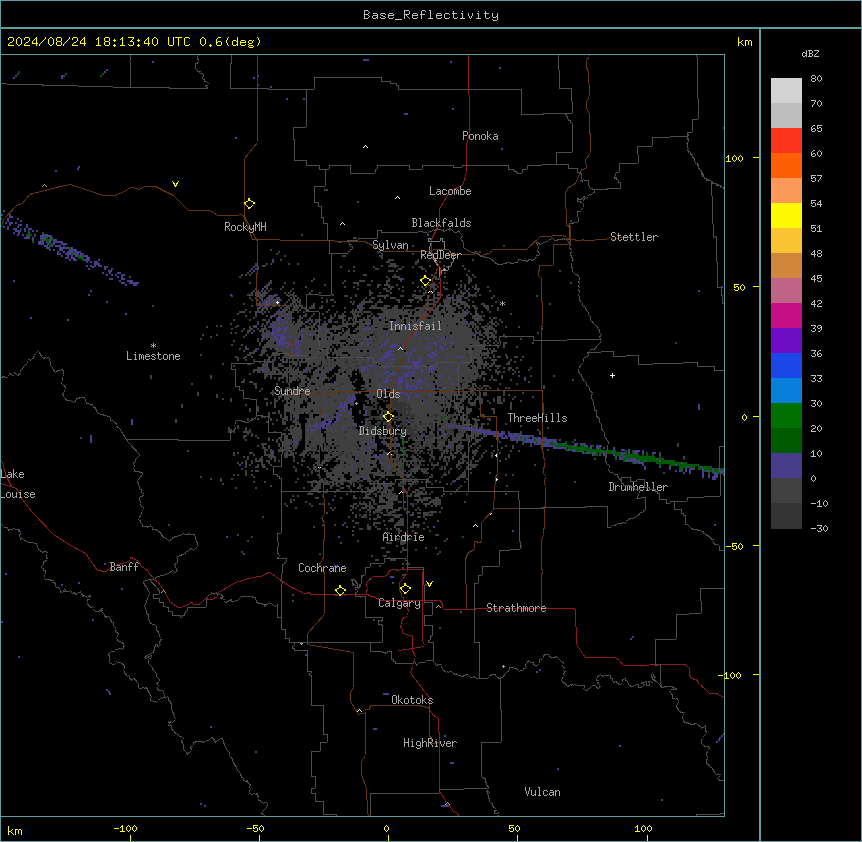
Task: Pick the tan 45-48 dBZ legend color
Action: (x=786, y=265)
